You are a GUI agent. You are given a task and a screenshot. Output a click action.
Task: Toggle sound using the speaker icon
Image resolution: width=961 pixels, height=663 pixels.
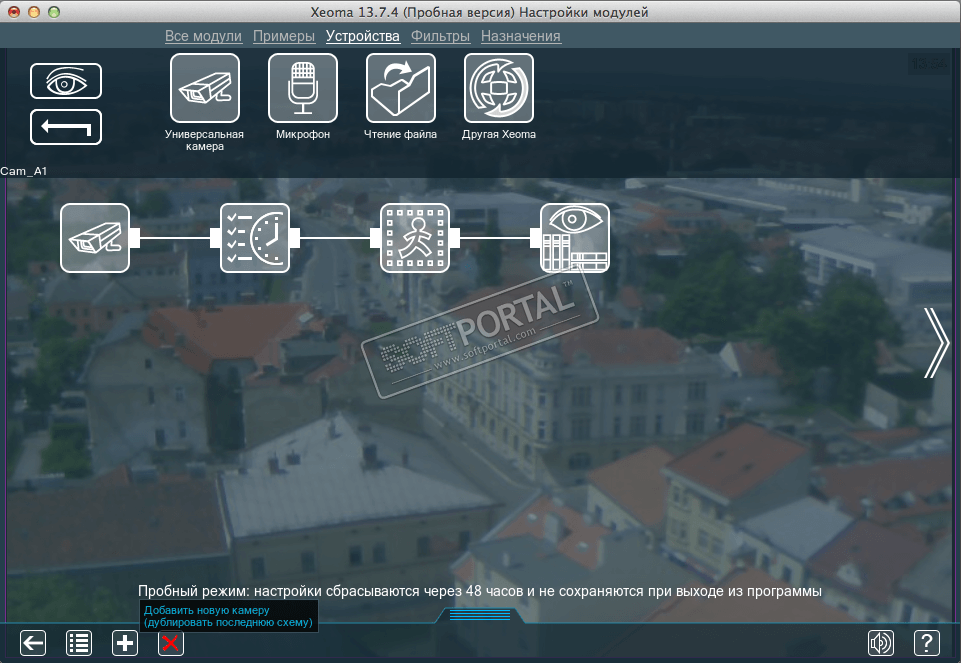tap(881, 643)
